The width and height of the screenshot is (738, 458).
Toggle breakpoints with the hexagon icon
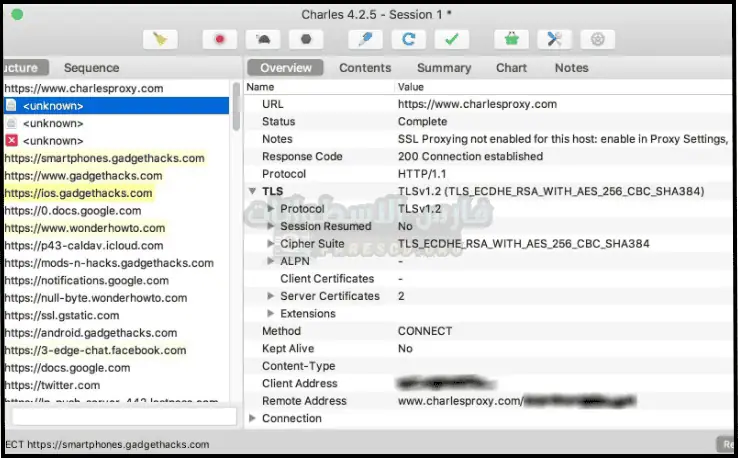pos(305,40)
